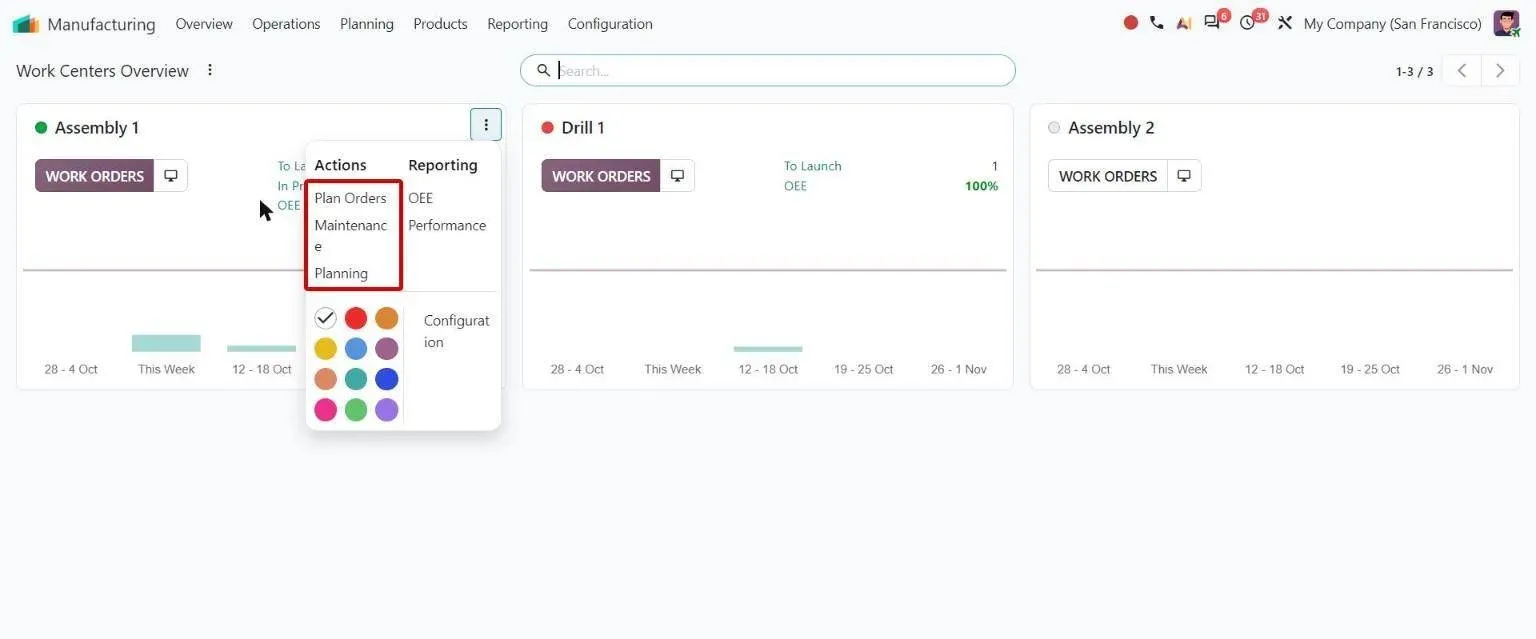Viewport: 1536px width, 639px height.
Task: Select Plan Orders in the Actions dropdown
Action: point(350,198)
